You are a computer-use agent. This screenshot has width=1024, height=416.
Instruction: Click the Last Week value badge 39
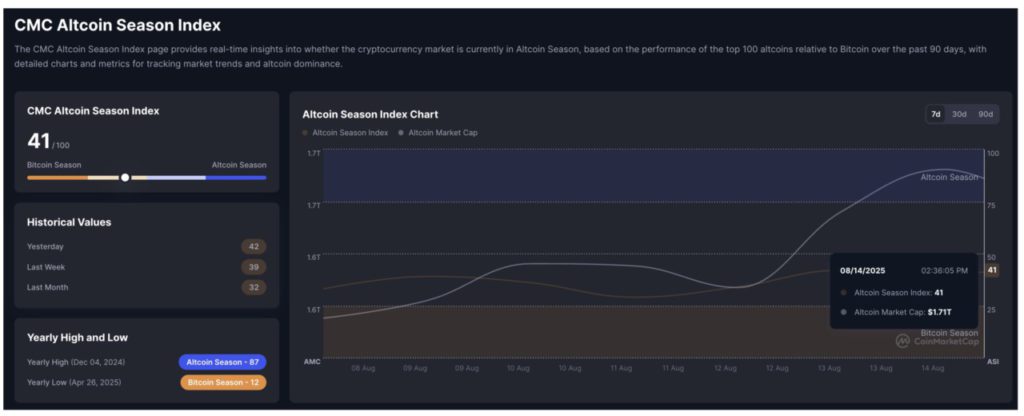point(253,267)
